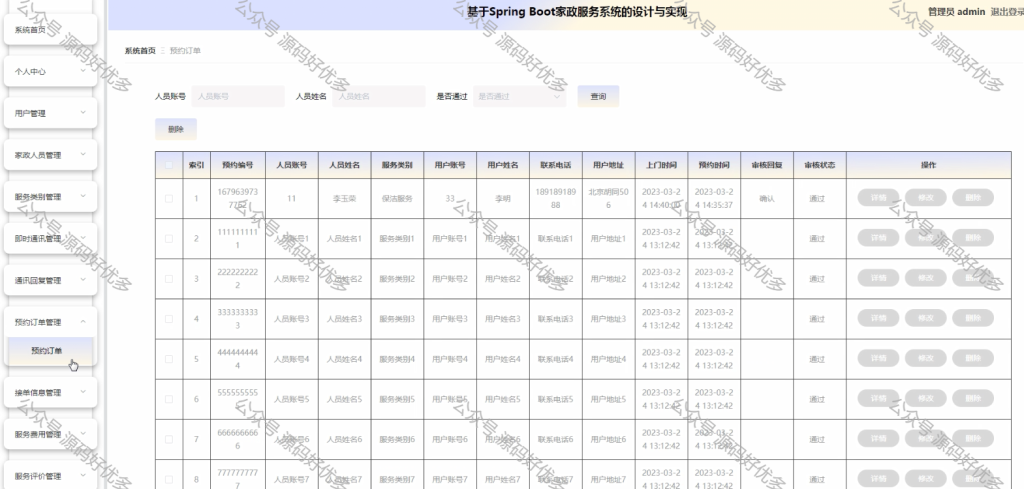Open 详情 for the 人员姓名4 row
The height and width of the screenshot is (489, 1024).
tap(878, 358)
